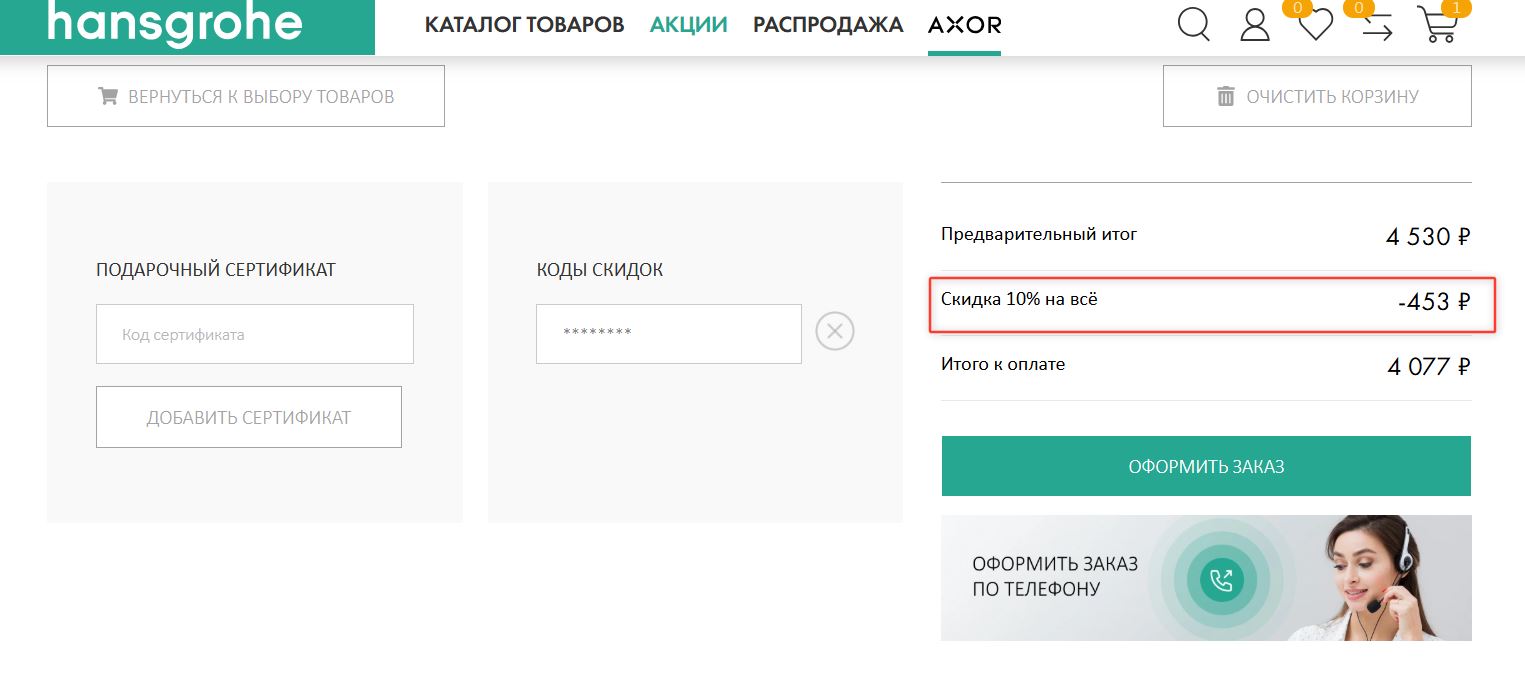1525x697 pixels.
Task: Click the phone call icon in the banner
Action: click(1221, 579)
